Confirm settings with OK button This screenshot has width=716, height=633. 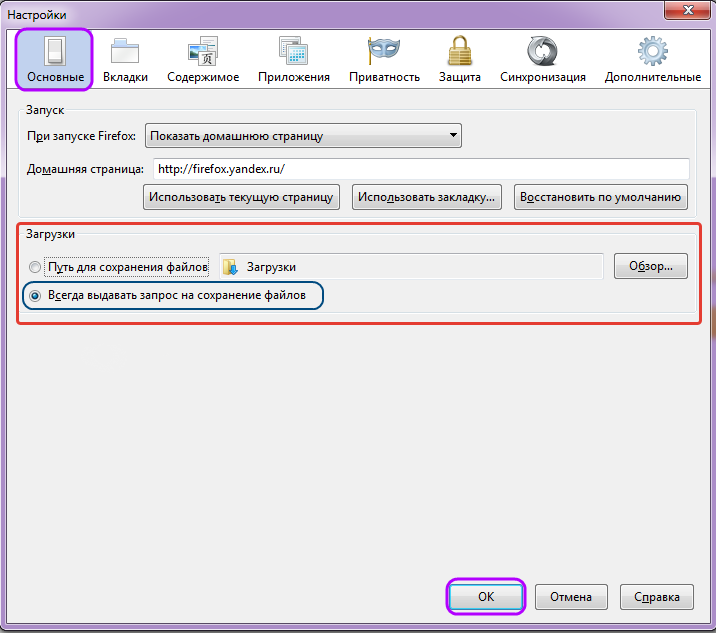tap(486, 596)
